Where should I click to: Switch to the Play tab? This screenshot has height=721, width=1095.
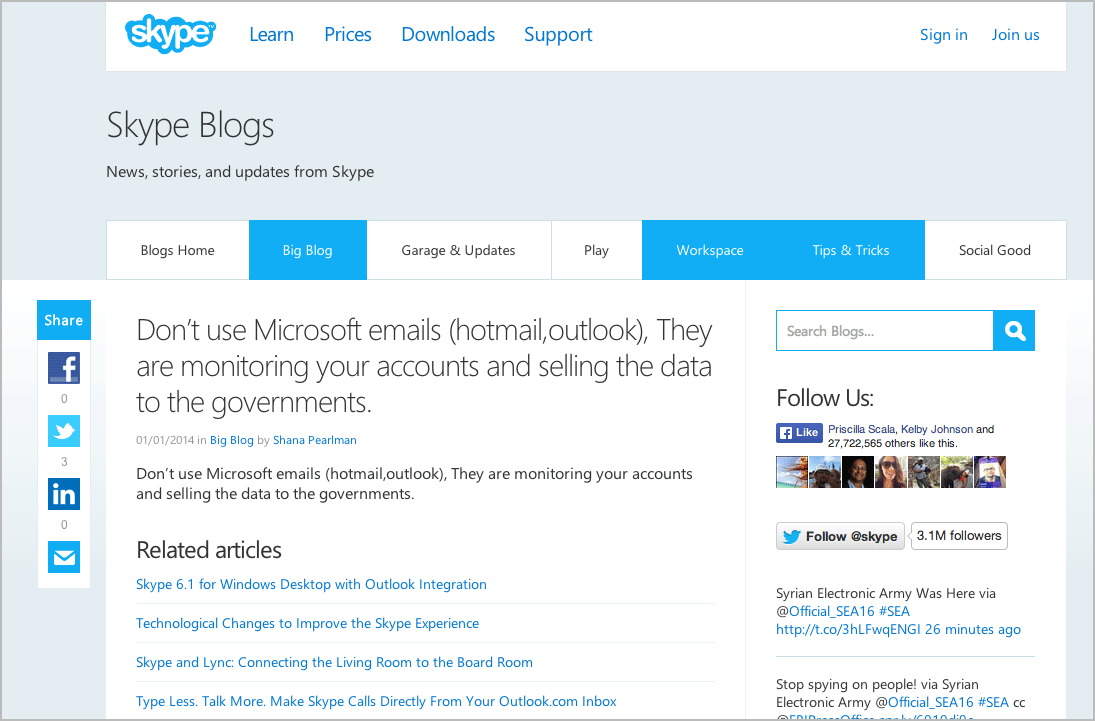pyautogui.click(x=596, y=250)
